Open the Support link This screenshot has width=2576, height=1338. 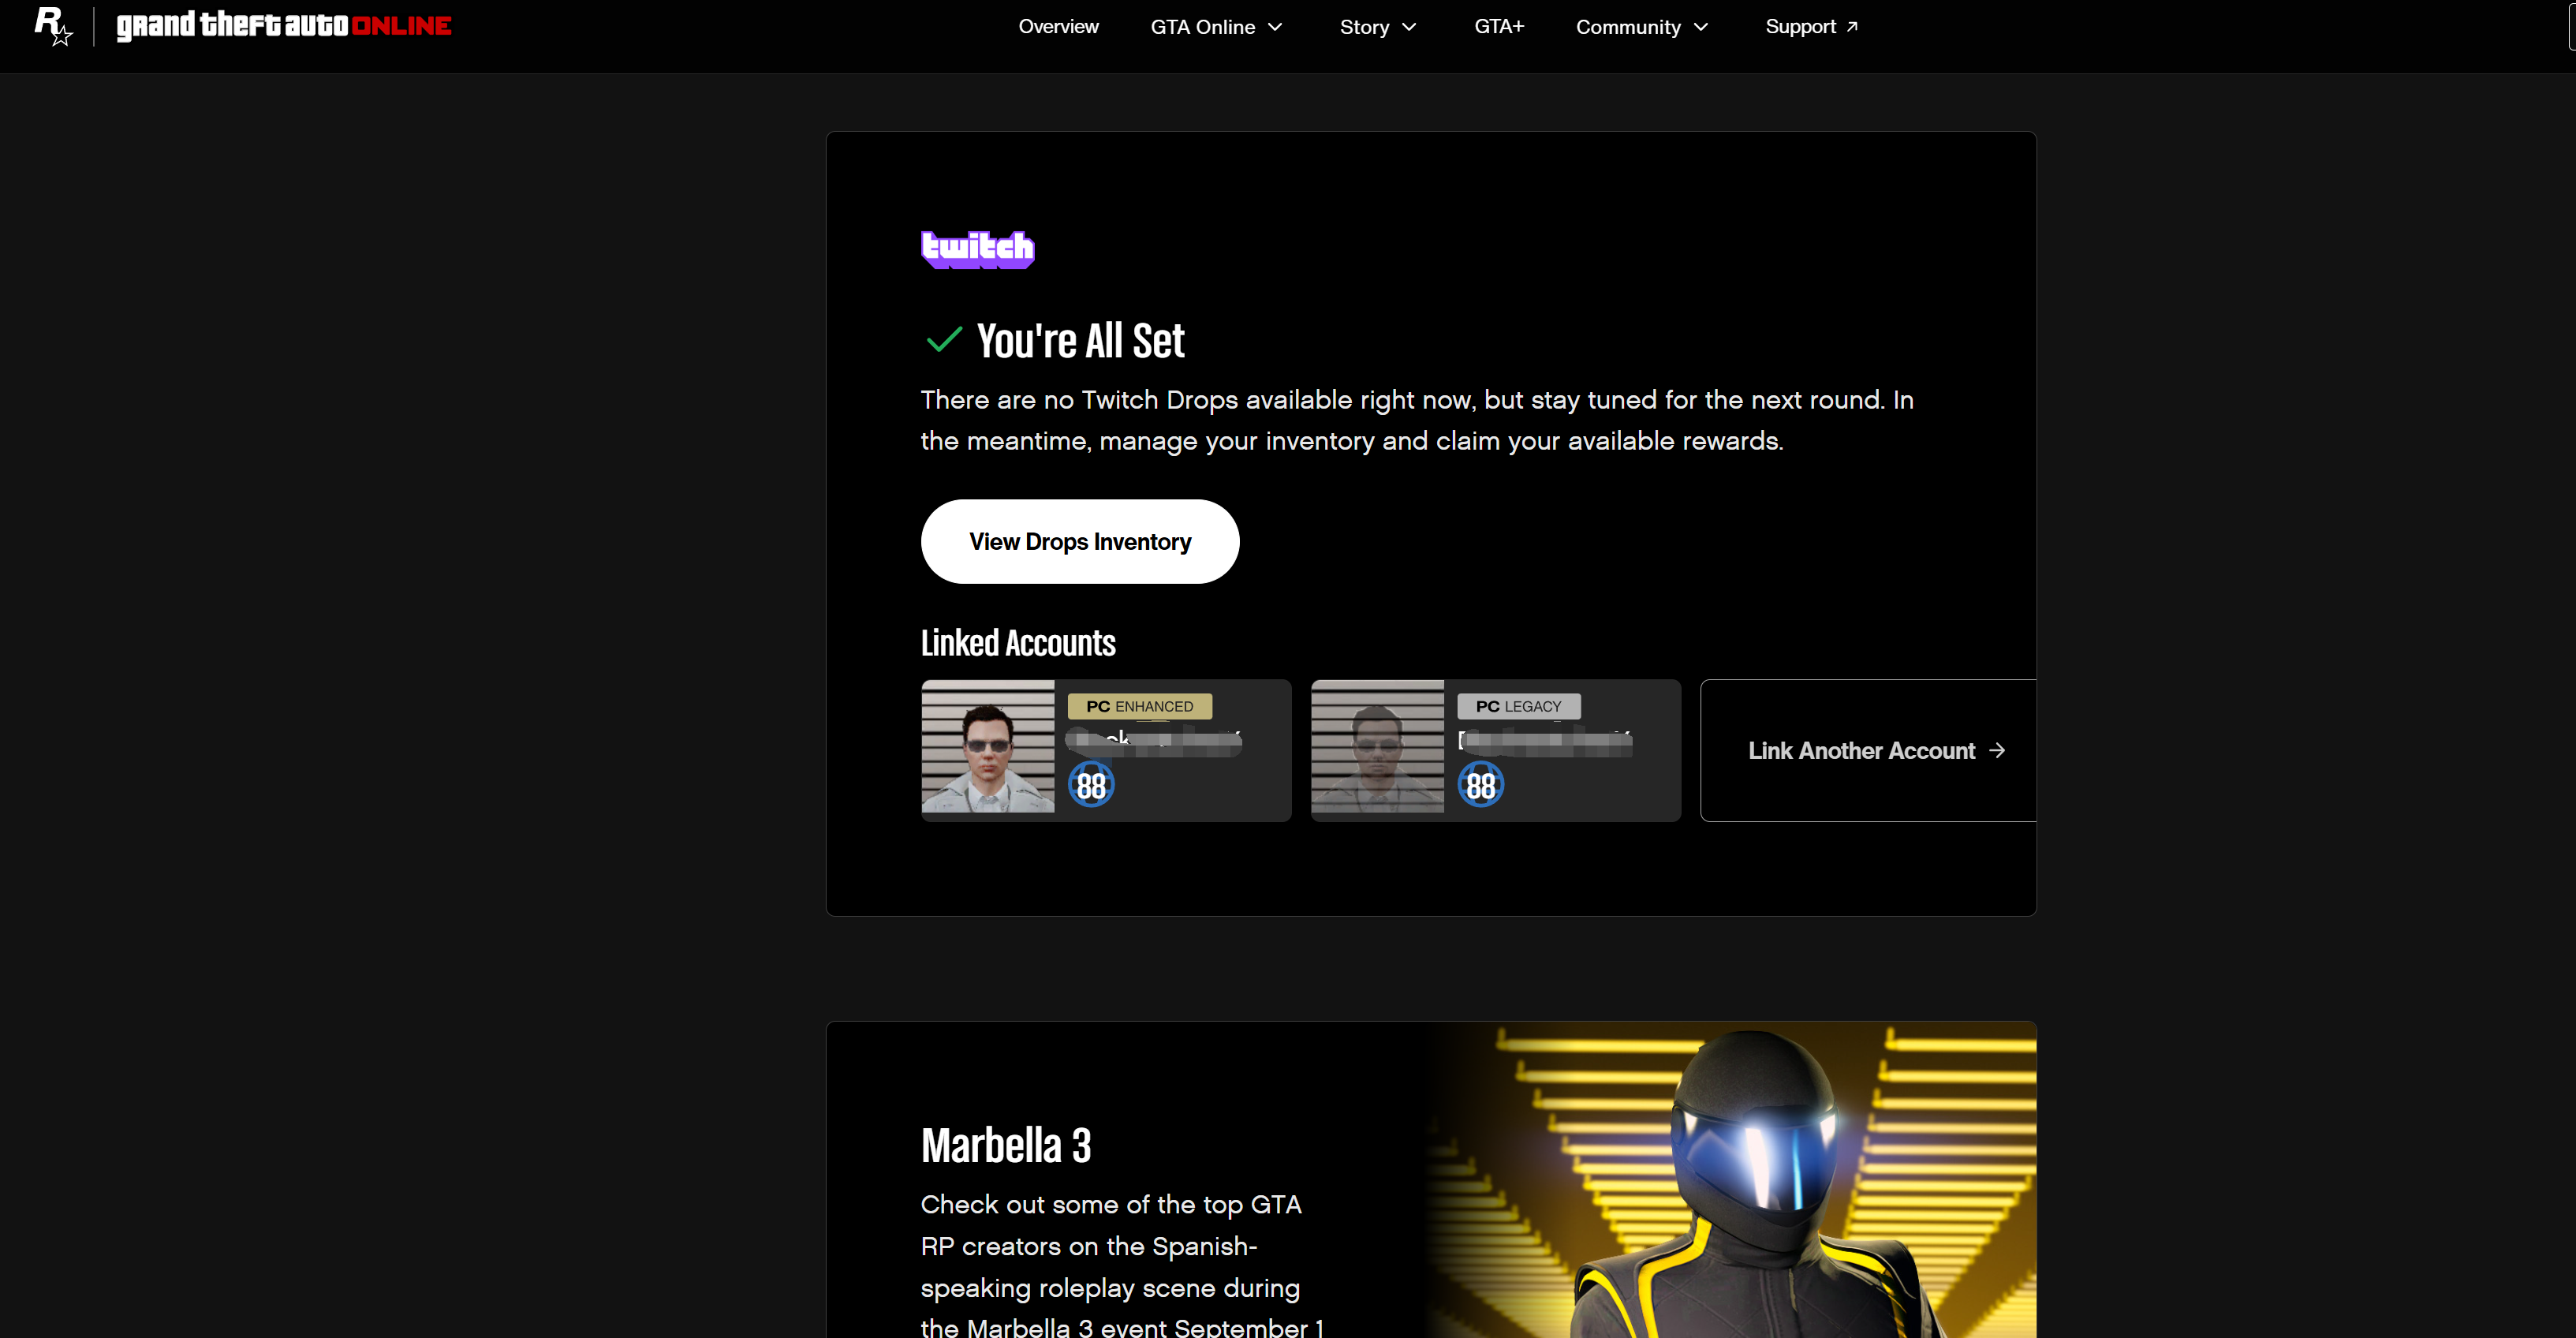(1811, 27)
